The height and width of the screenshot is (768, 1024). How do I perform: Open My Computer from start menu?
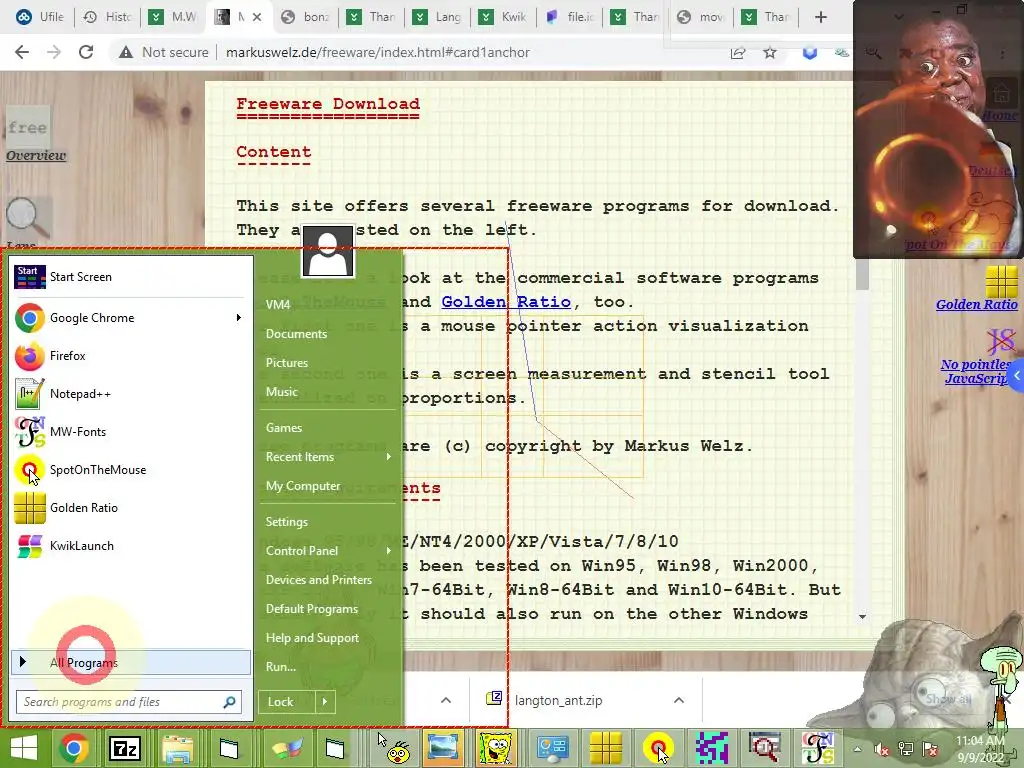click(302, 486)
